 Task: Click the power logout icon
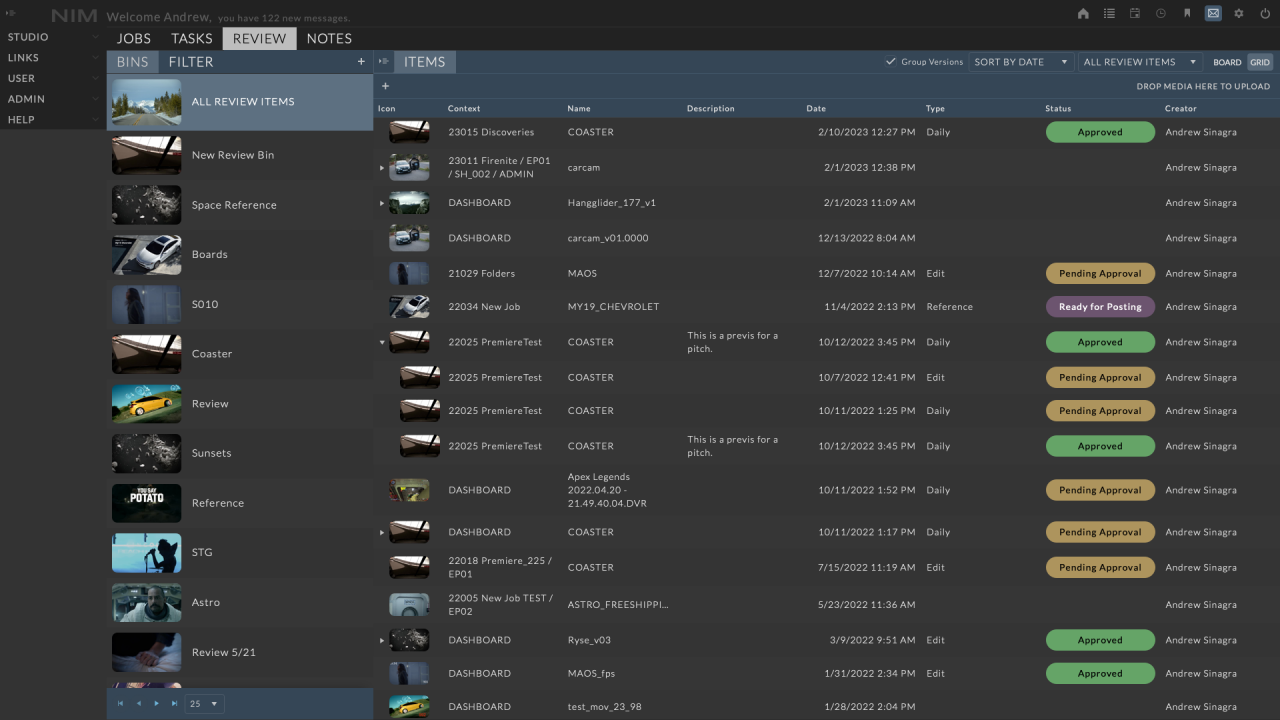coord(1265,14)
